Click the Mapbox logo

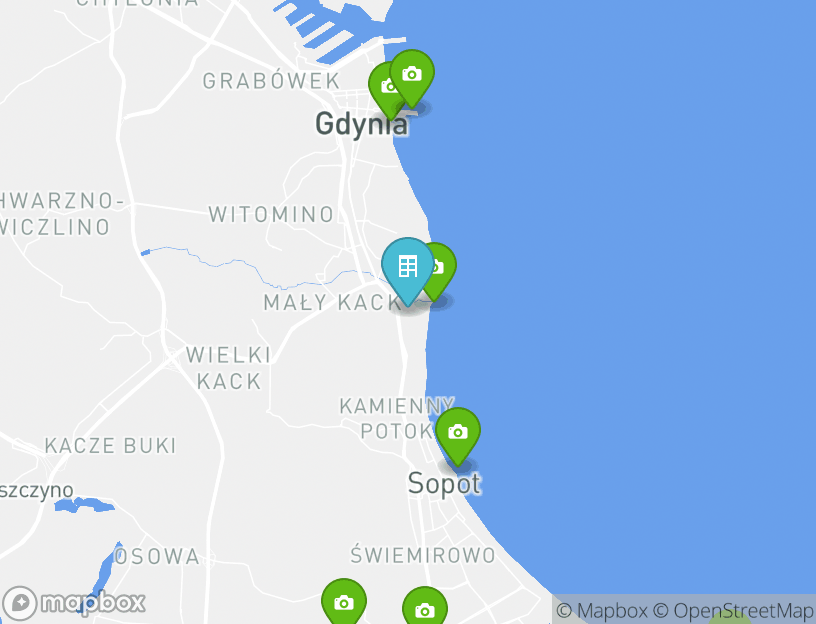point(74,604)
